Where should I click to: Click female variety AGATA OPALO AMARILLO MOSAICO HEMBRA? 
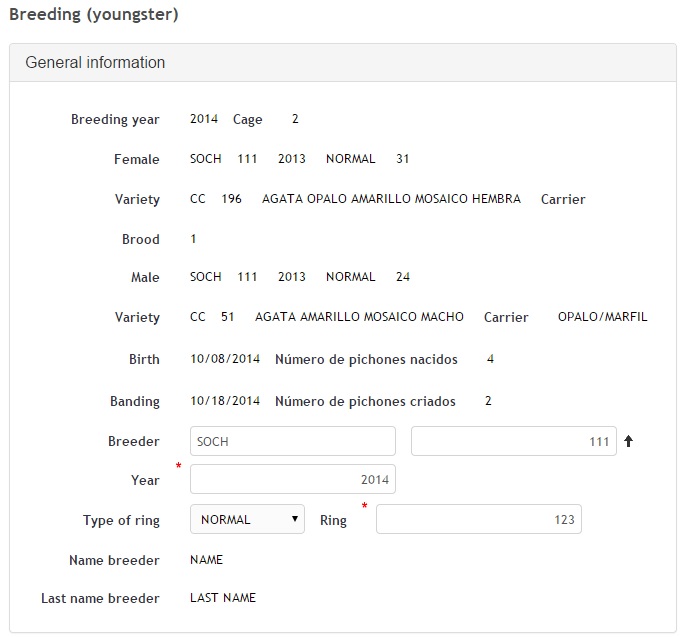[391, 199]
